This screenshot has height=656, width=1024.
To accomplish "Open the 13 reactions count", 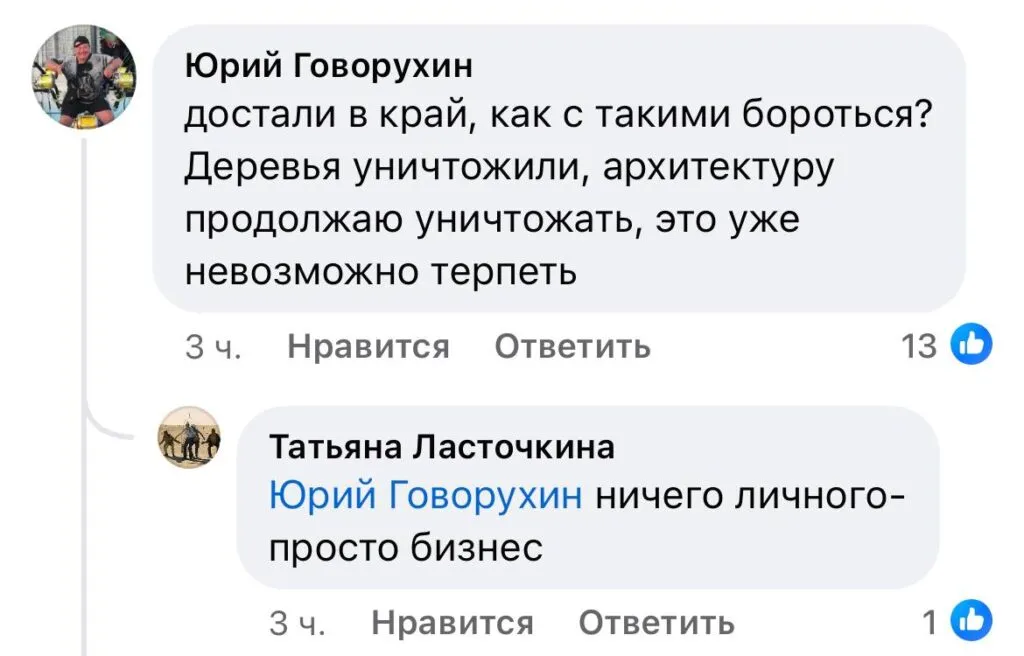I will pyautogui.click(x=918, y=347).
